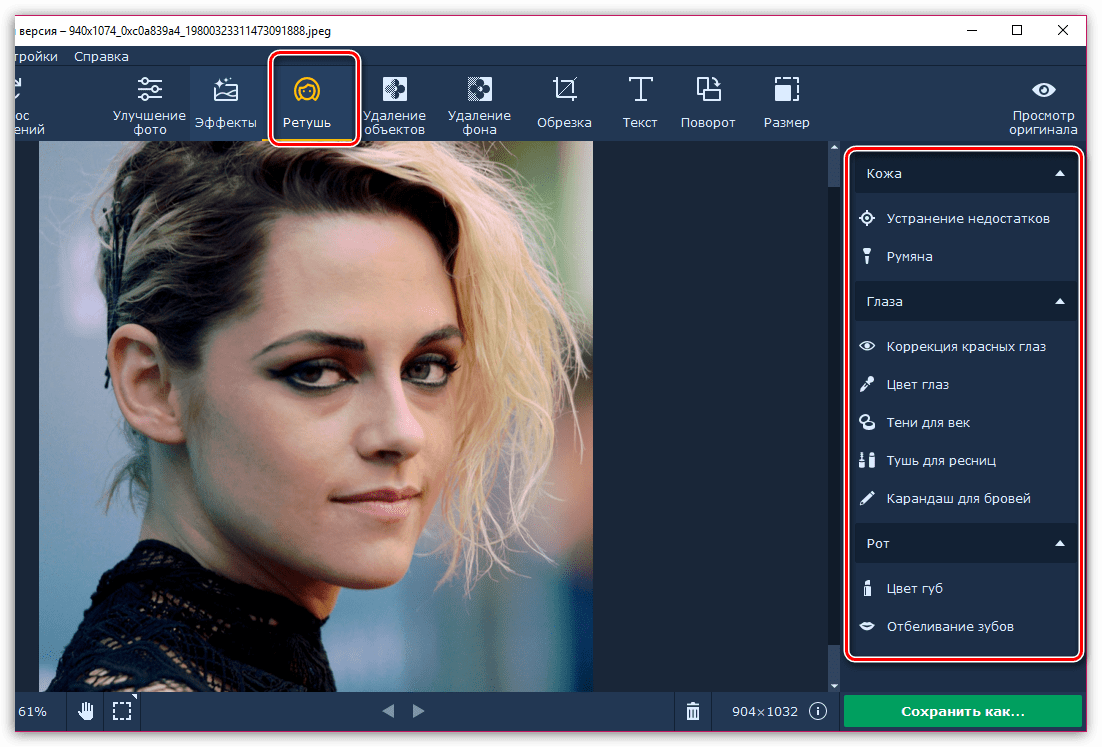Open the Поворот rotate tool
This screenshot has height=747, width=1102.
point(708,104)
